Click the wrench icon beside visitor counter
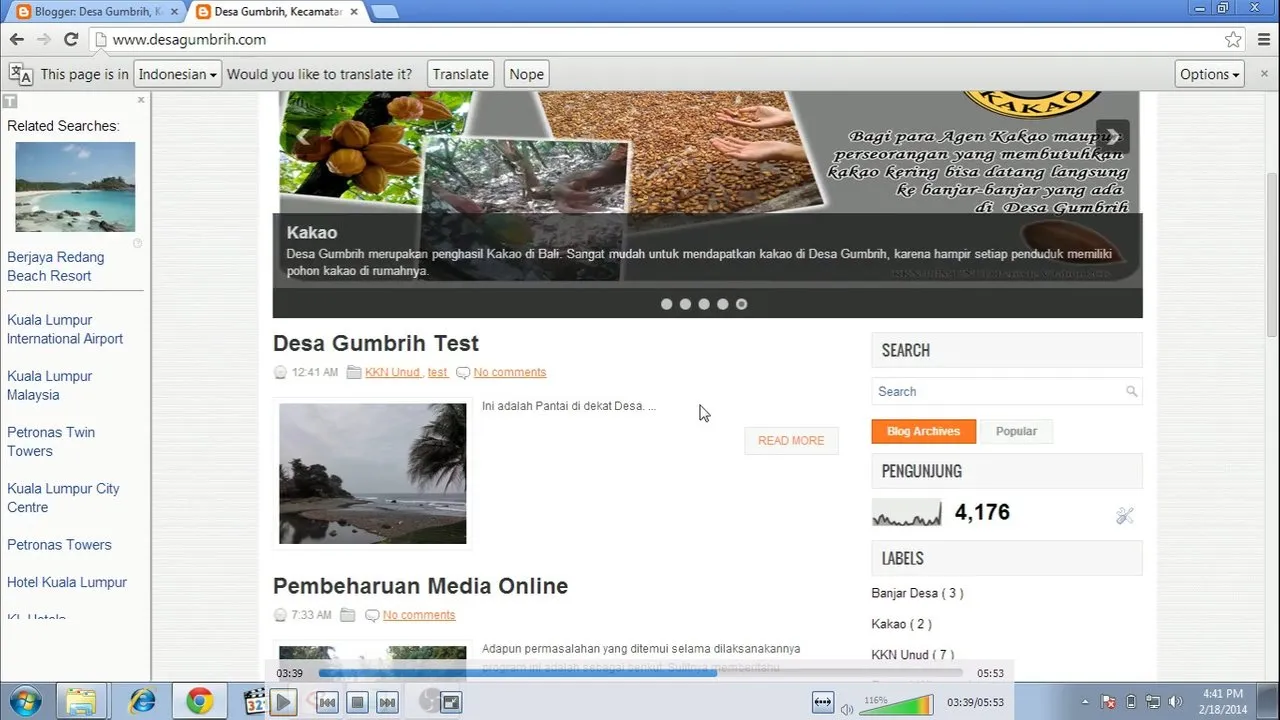Image resolution: width=1280 pixels, height=720 pixels. (1125, 516)
